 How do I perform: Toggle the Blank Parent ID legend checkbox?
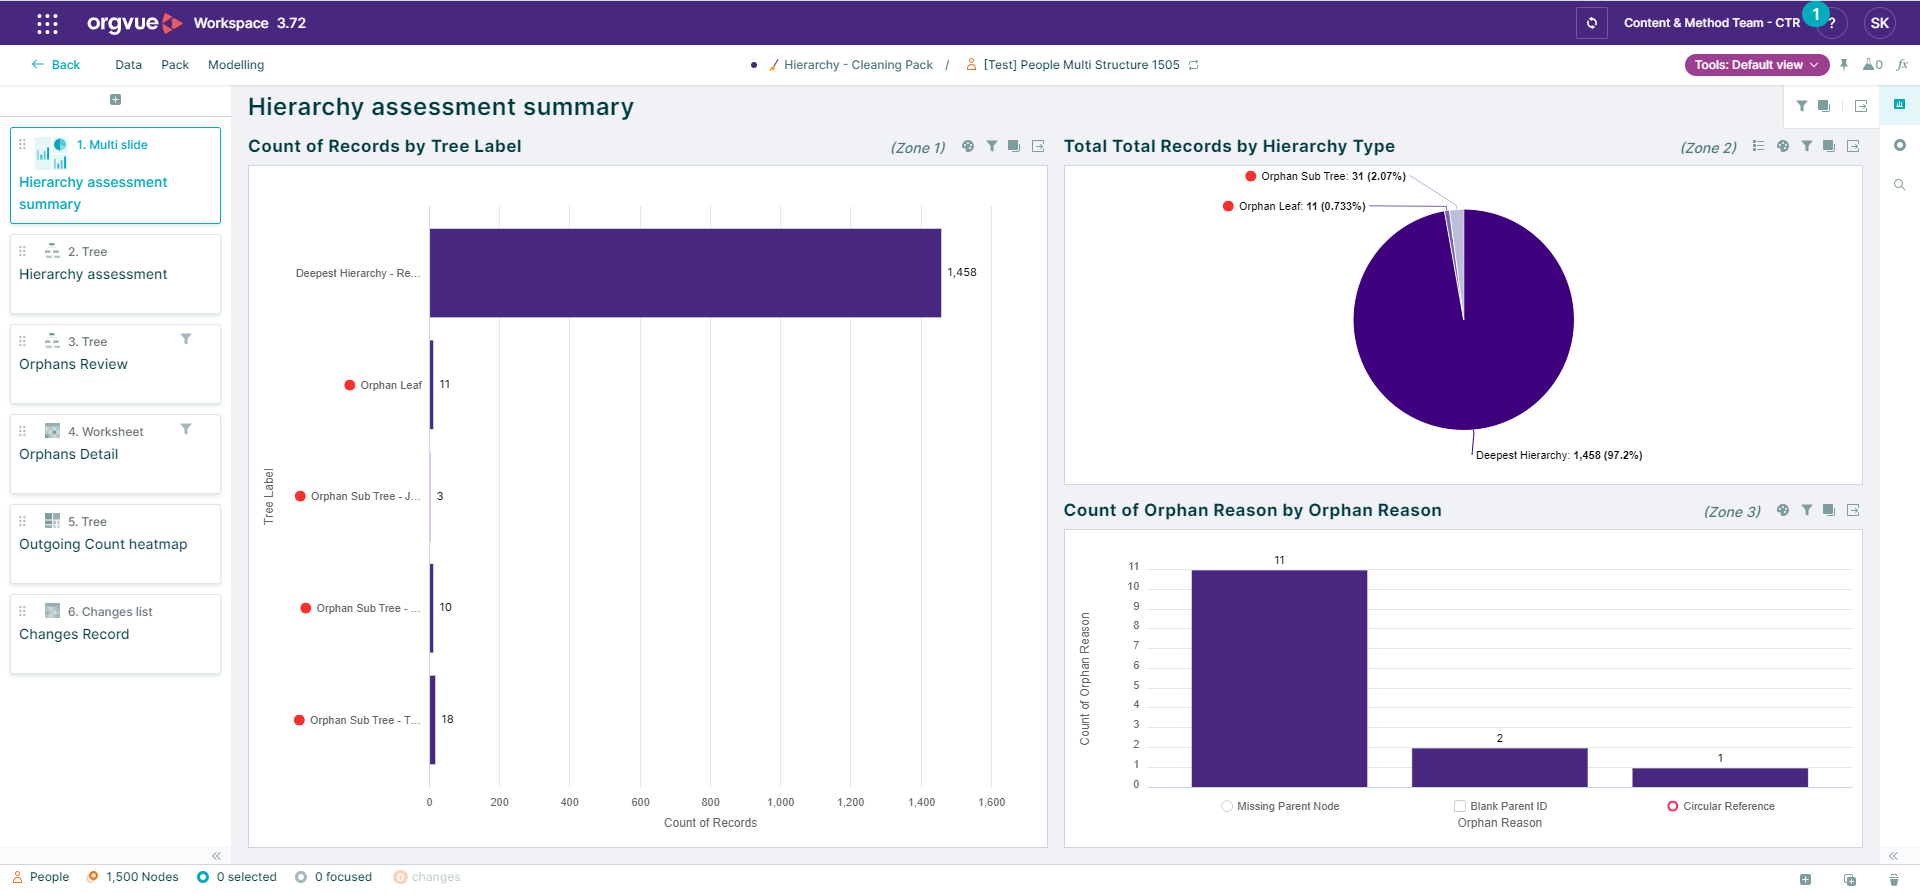pos(1460,806)
